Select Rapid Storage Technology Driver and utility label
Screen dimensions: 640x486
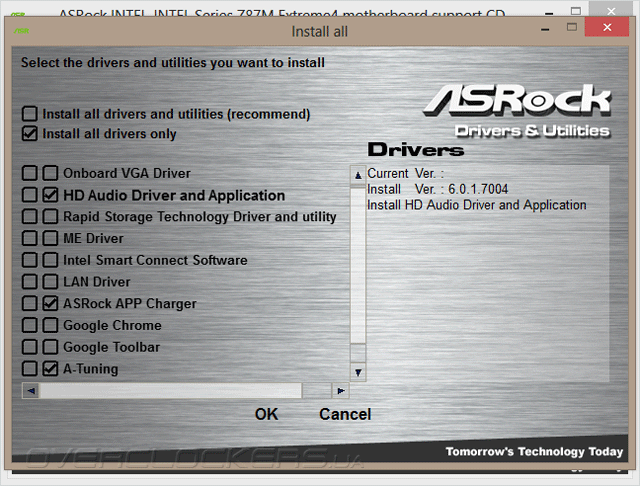[200, 217]
